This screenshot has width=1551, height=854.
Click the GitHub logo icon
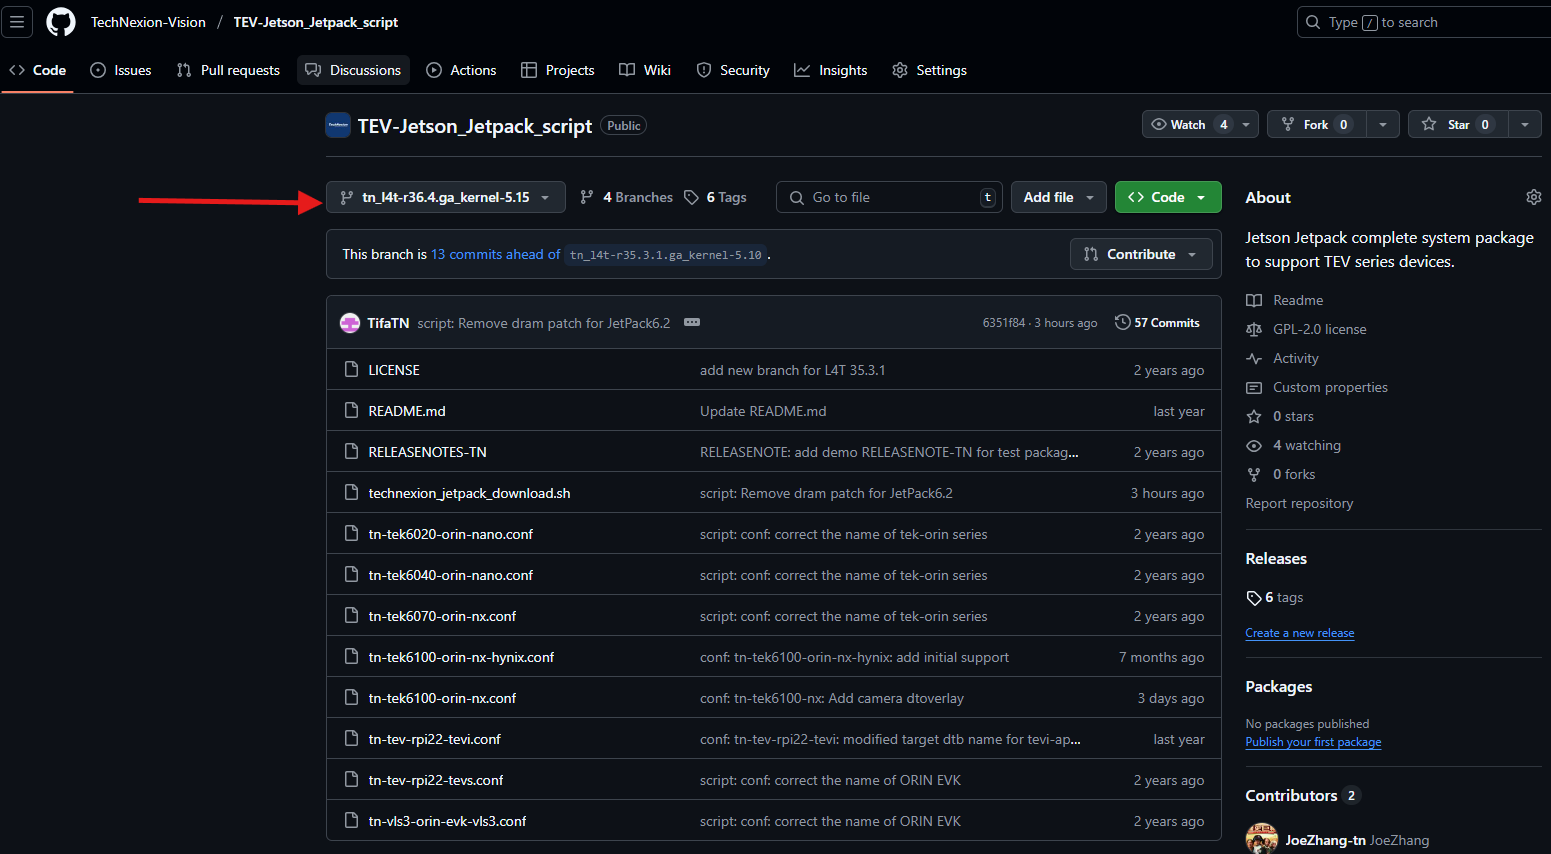point(61,22)
